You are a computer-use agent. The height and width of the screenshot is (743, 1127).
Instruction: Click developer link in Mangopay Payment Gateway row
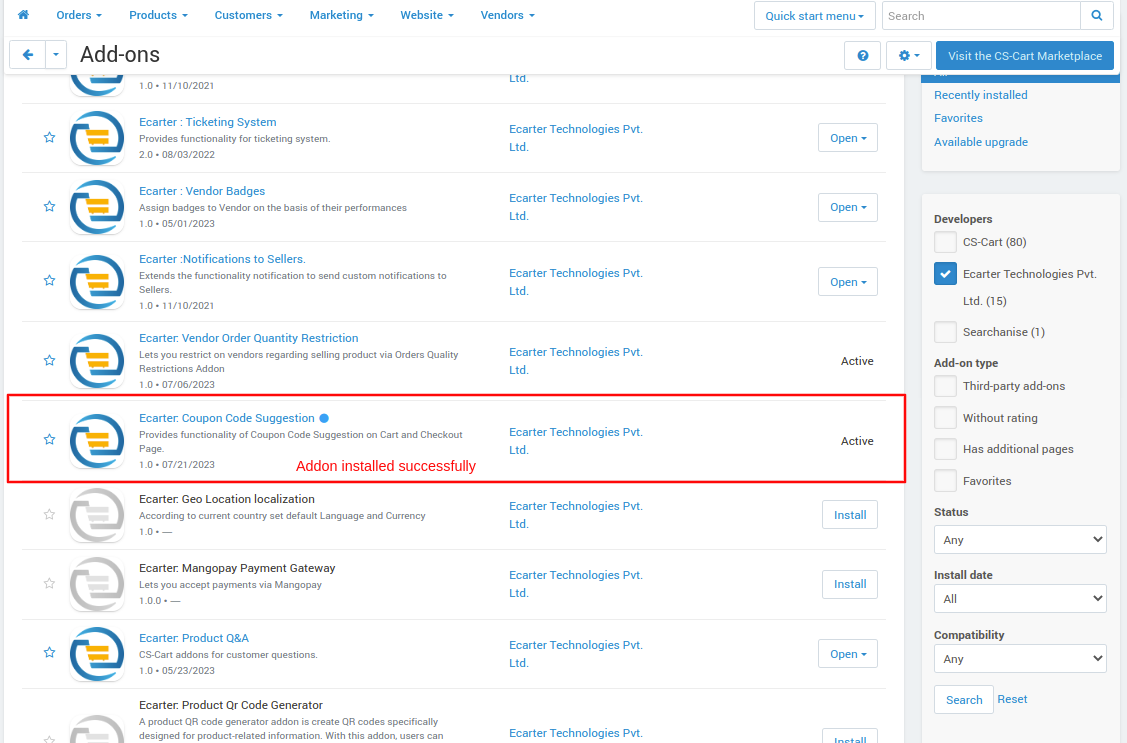tap(576, 584)
